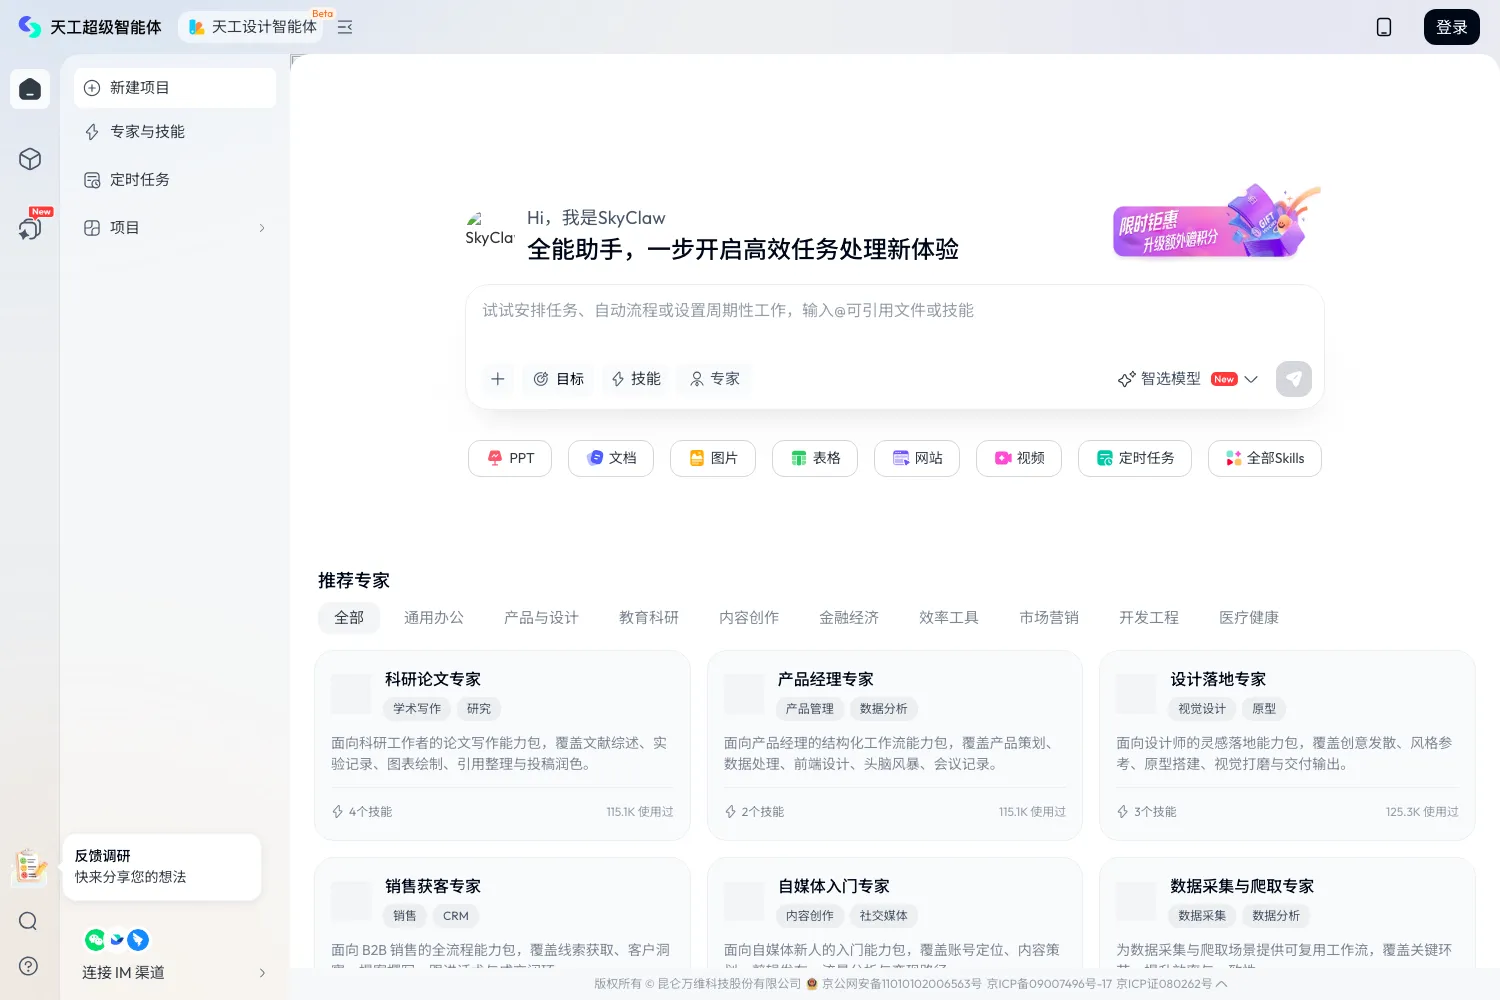Select the 医疗健康 category tab
The image size is (1500, 1000).
point(1249,618)
